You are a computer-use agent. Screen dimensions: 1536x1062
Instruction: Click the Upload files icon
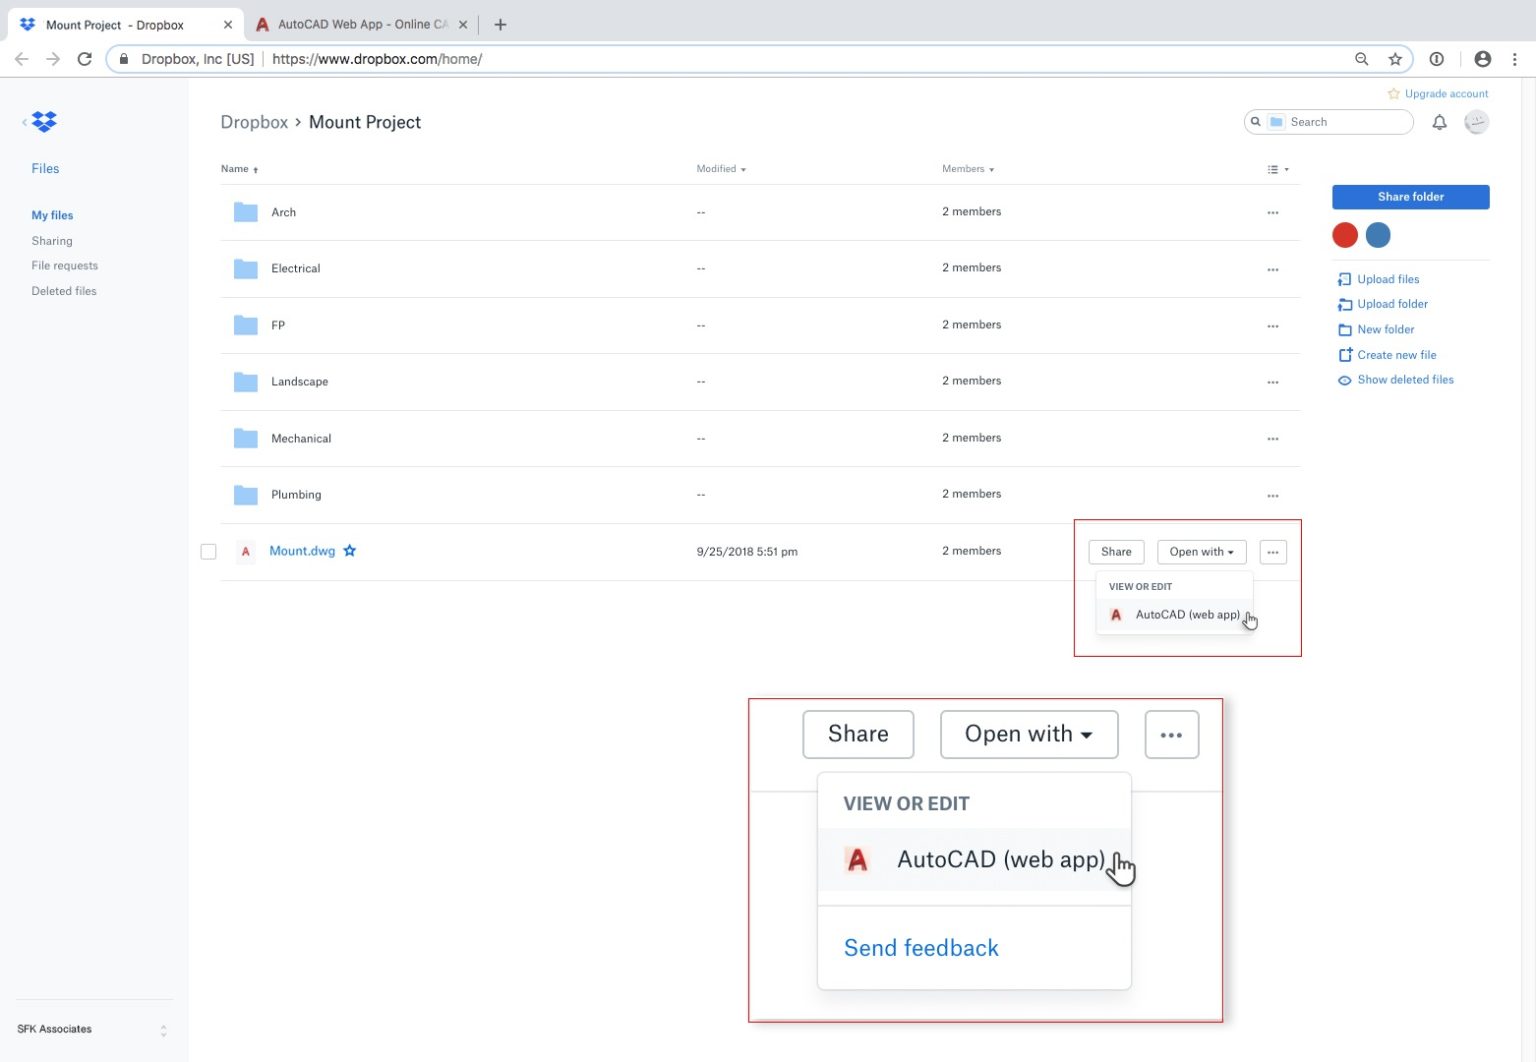[x=1345, y=279]
